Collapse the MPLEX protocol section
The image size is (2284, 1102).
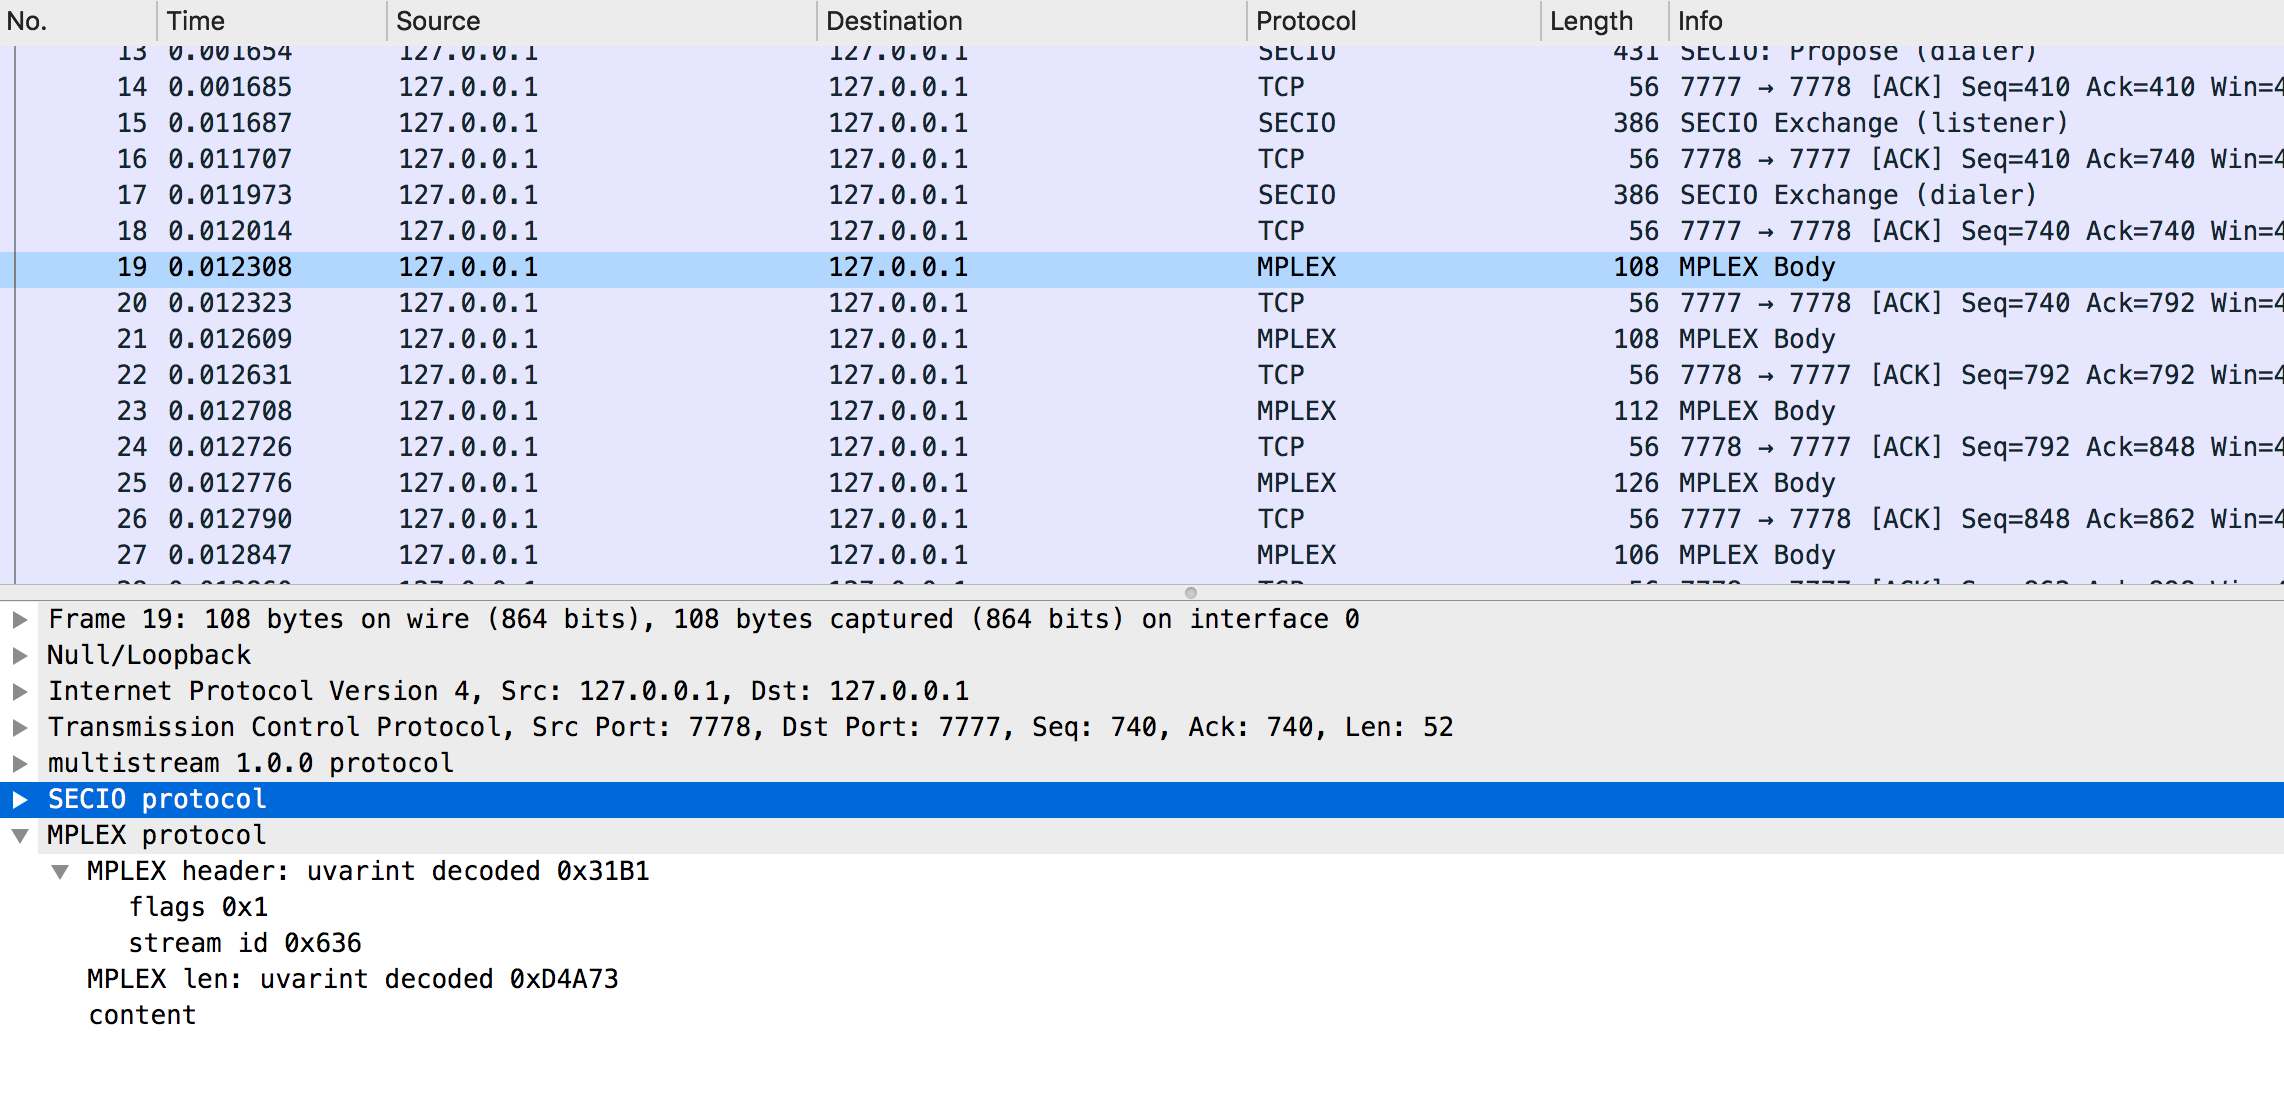(x=20, y=836)
